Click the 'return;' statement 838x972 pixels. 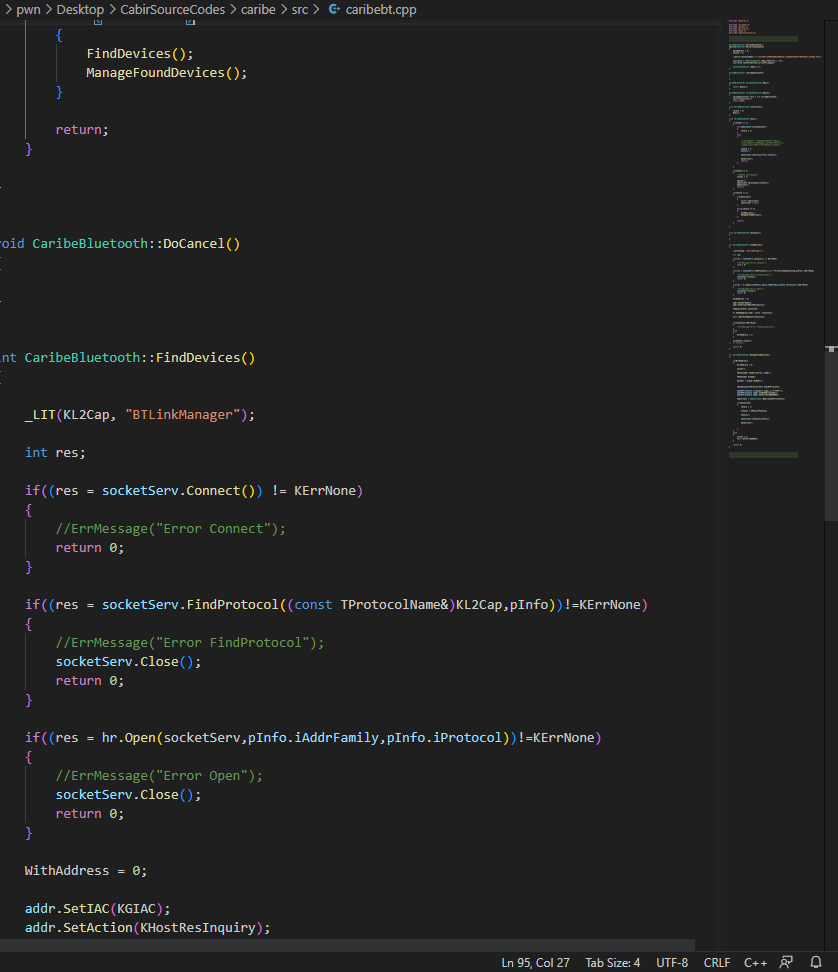click(x=82, y=130)
